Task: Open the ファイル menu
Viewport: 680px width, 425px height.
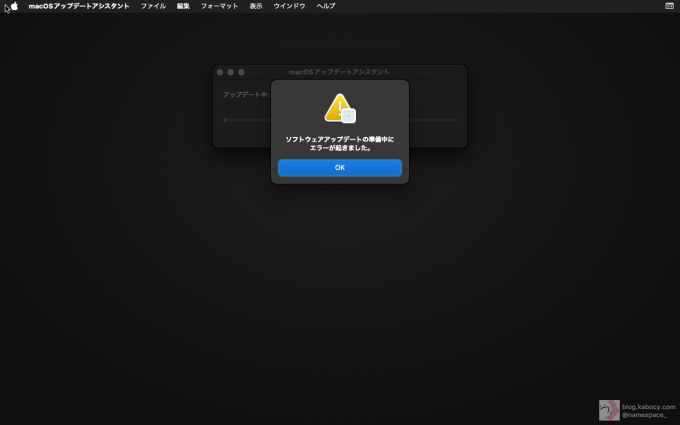Action: 153,6
